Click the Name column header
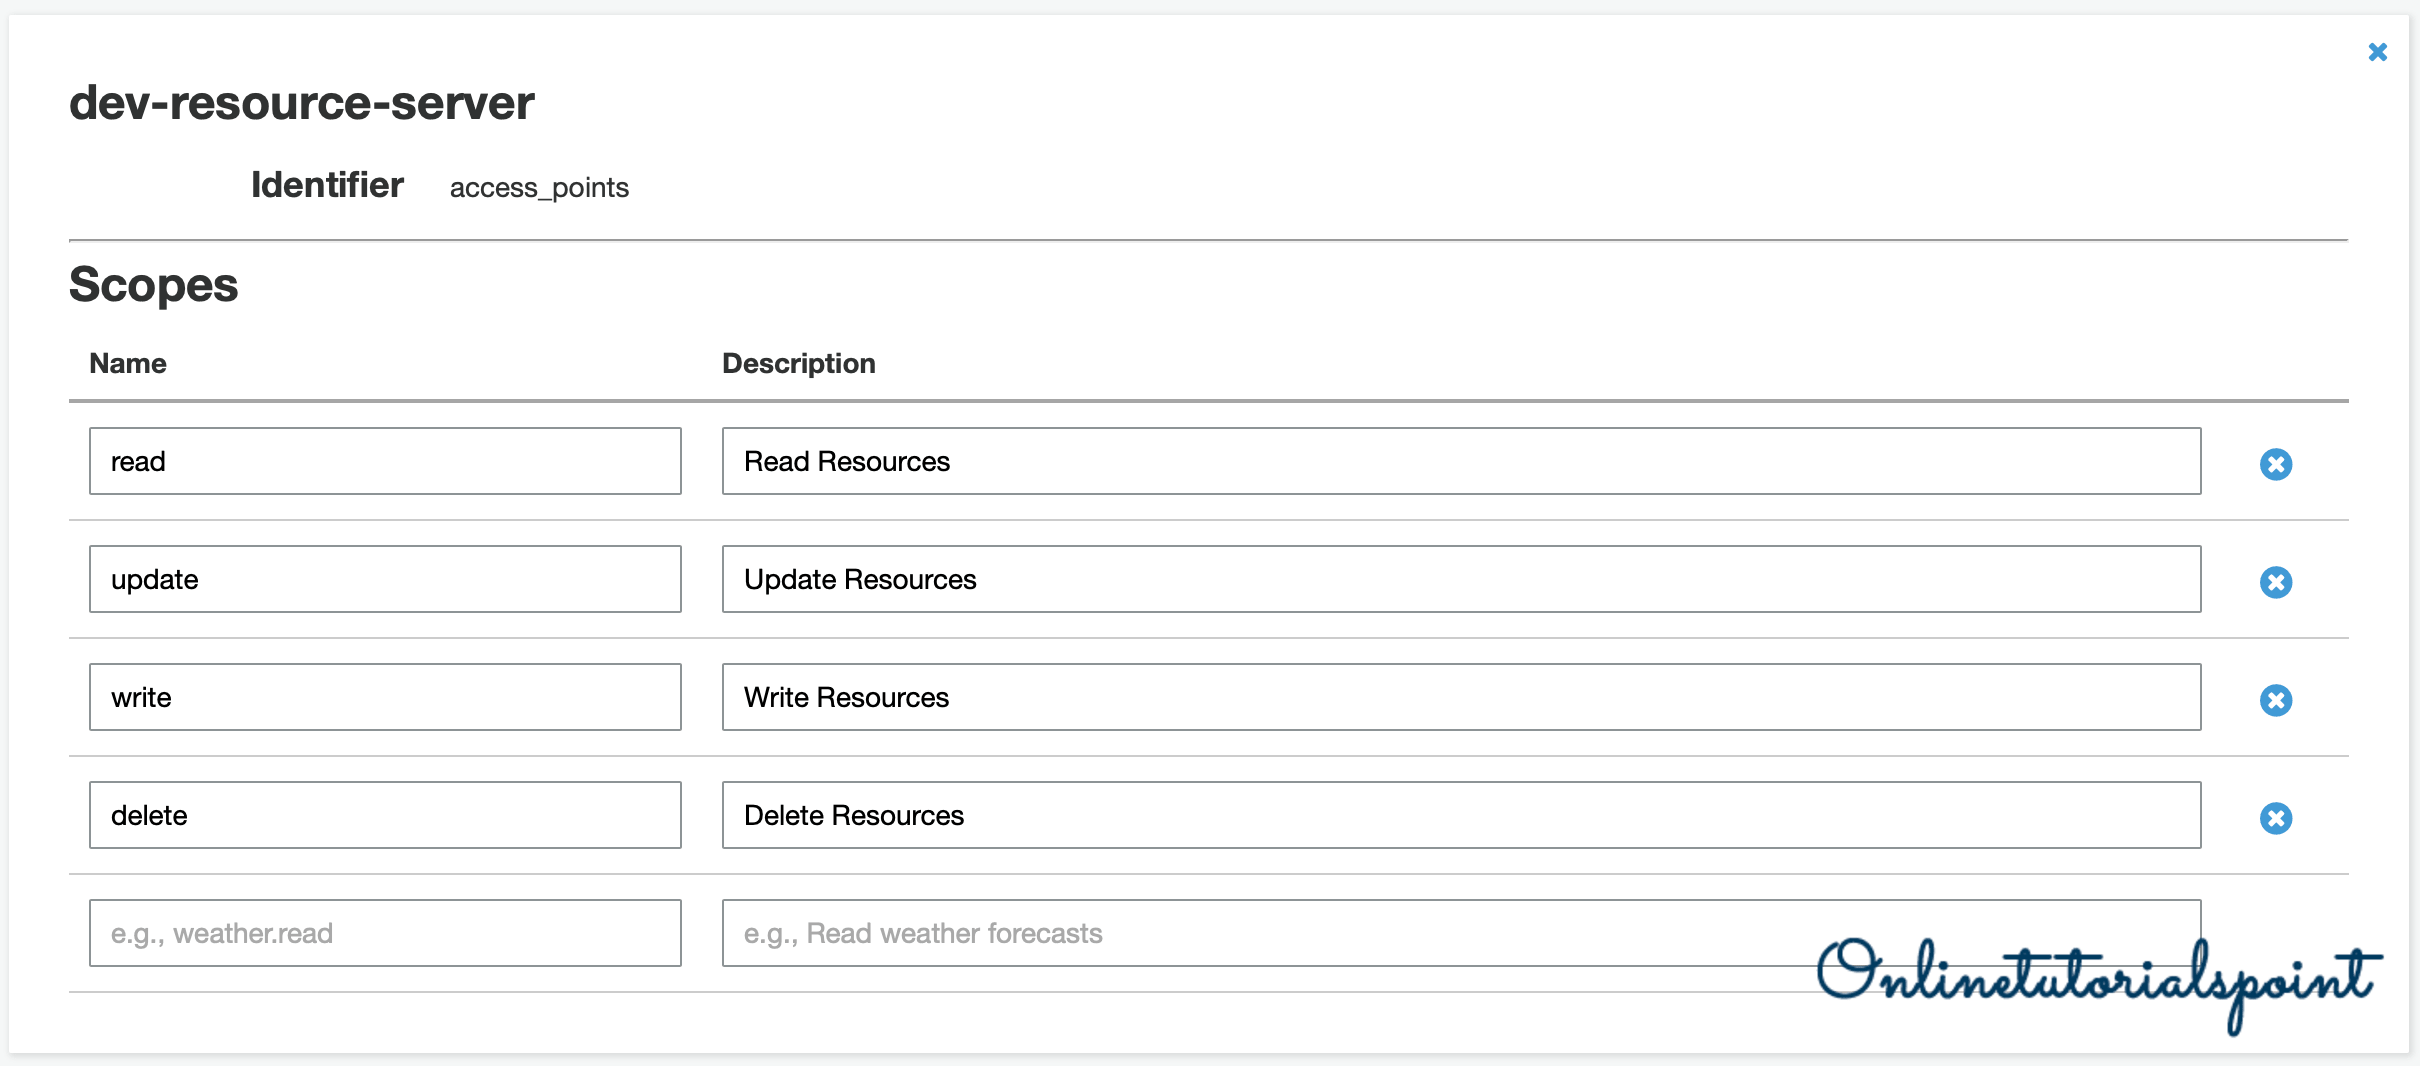Image resolution: width=2420 pixels, height=1066 pixels. tap(128, 363)
